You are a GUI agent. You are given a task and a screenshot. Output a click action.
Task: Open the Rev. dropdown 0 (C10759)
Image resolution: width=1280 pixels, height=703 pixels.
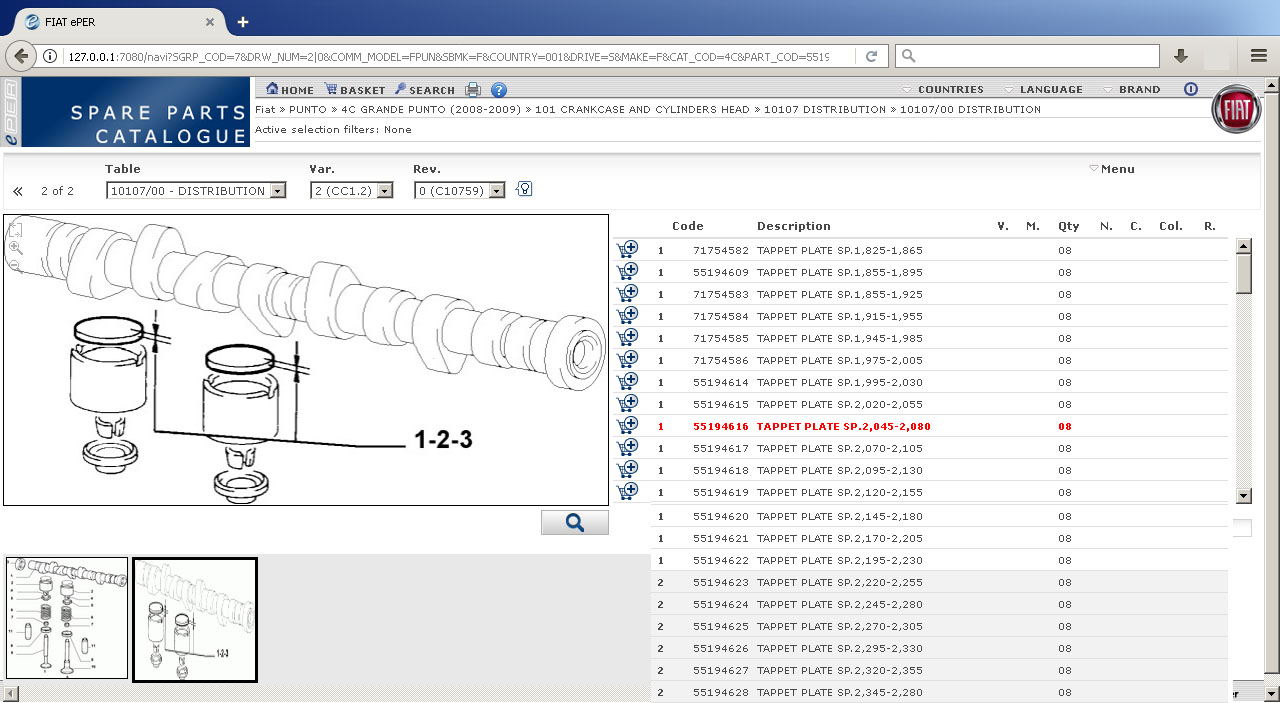460,191
